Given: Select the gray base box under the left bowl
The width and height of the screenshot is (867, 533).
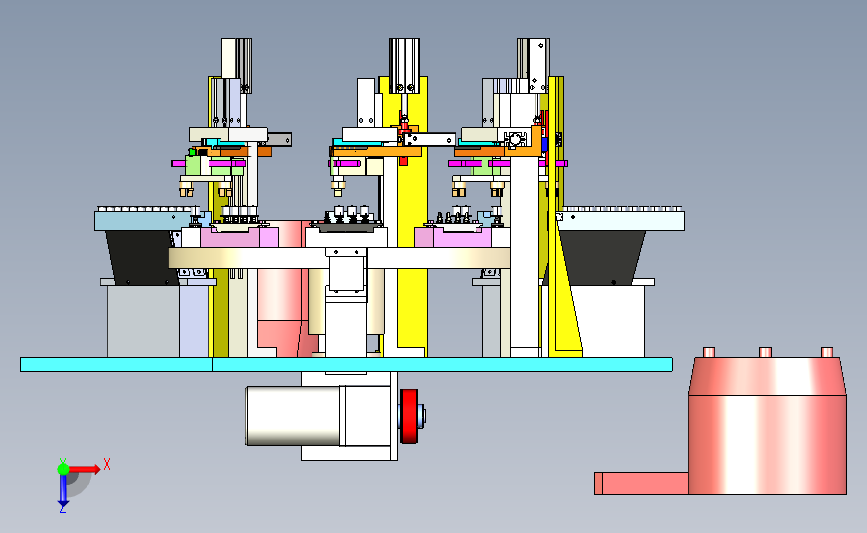Looking at the screenshot, I should (143, 321).
